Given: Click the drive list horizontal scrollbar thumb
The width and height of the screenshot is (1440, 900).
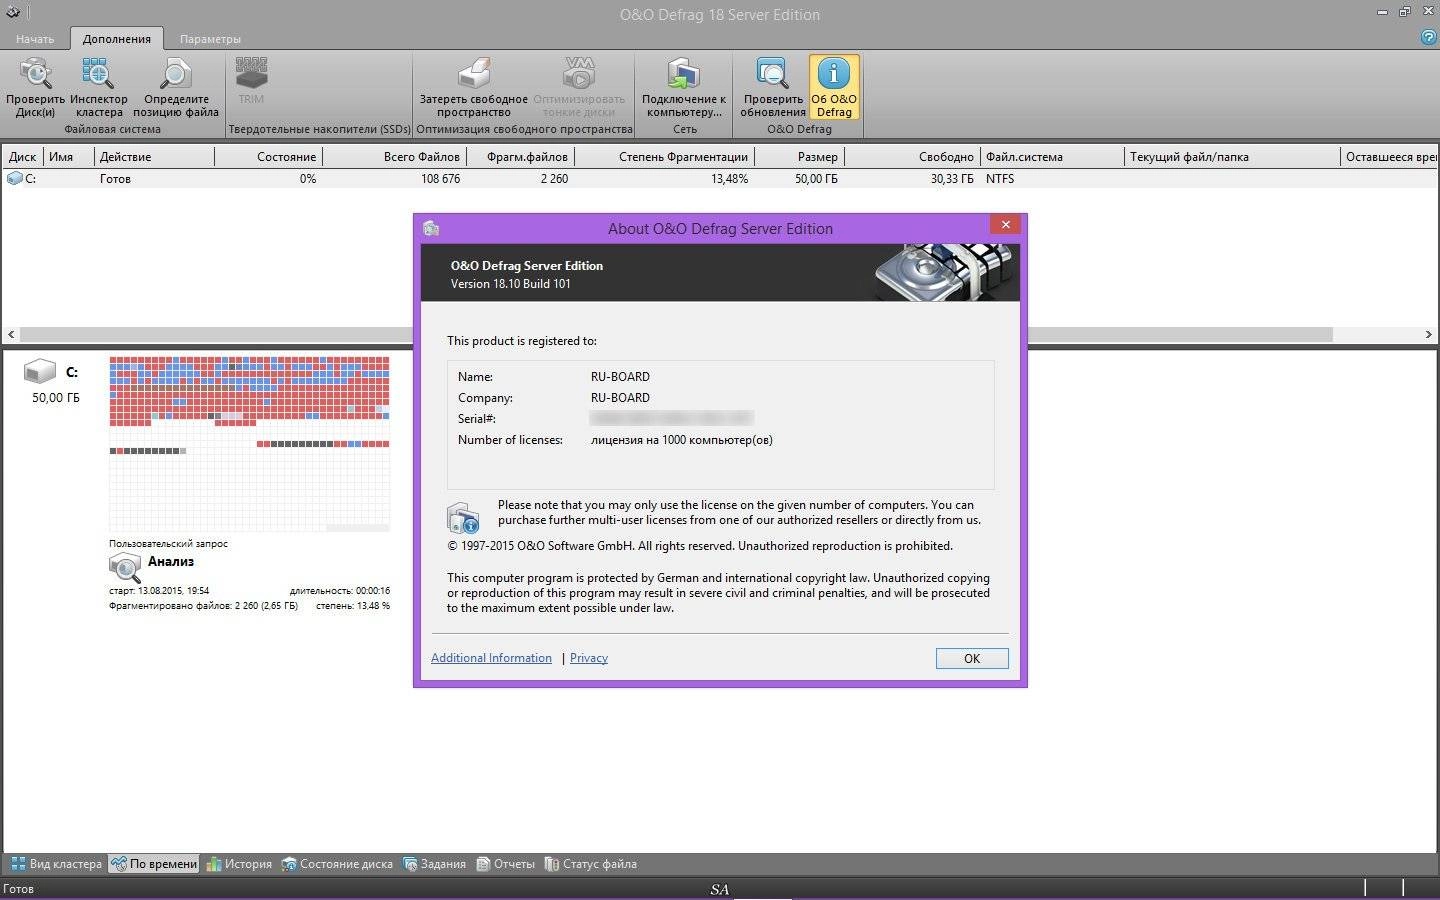Looking at the screenshot, I should tap(676, 334).
